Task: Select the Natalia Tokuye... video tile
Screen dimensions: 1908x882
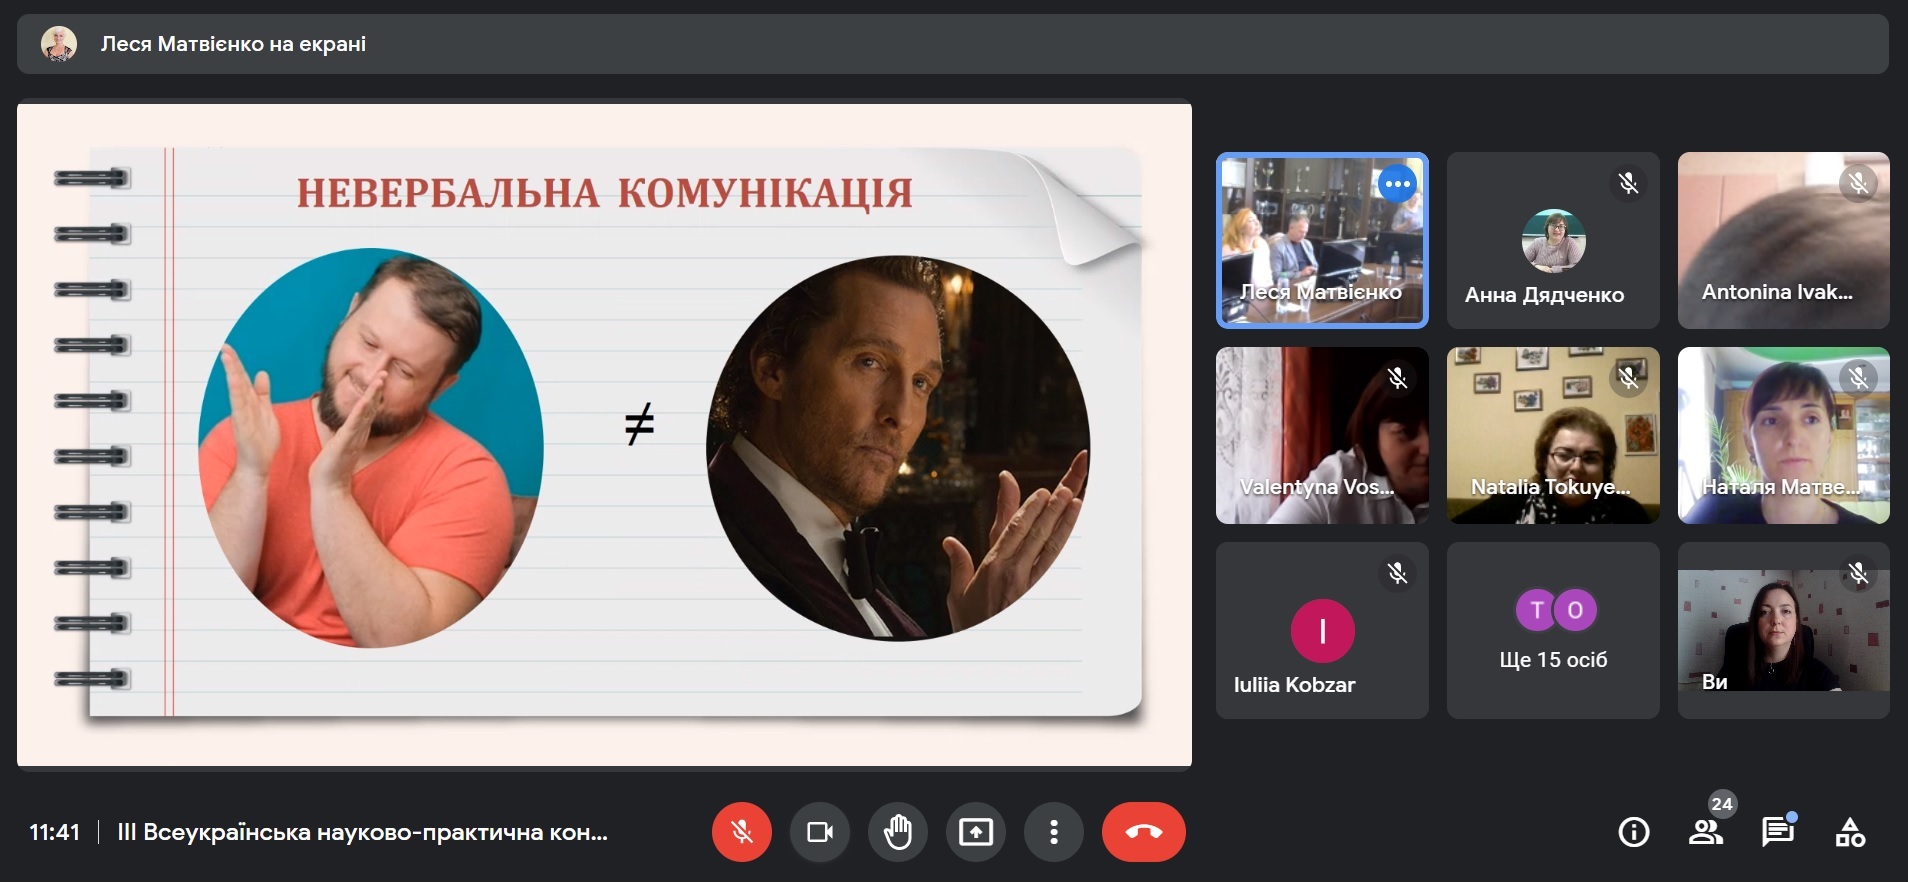Action: [x=1553, y=435]
